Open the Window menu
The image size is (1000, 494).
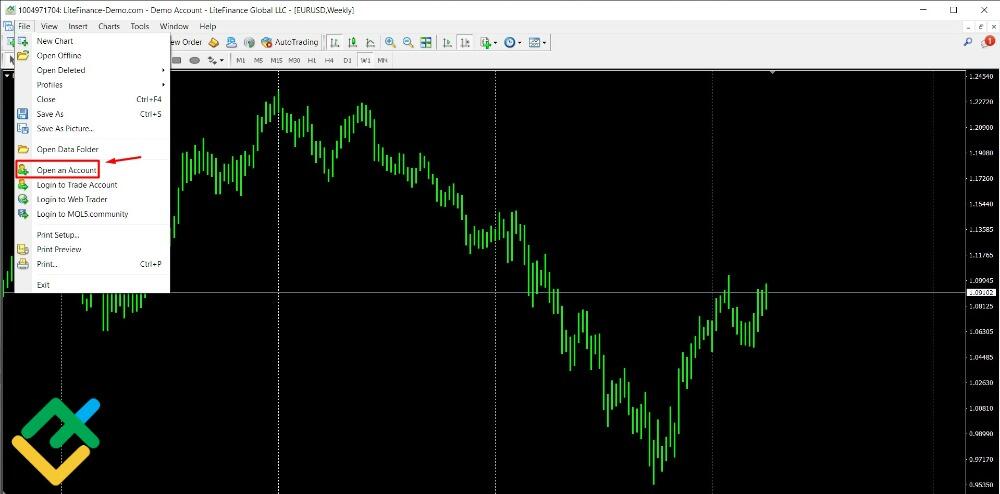point(174,26)
